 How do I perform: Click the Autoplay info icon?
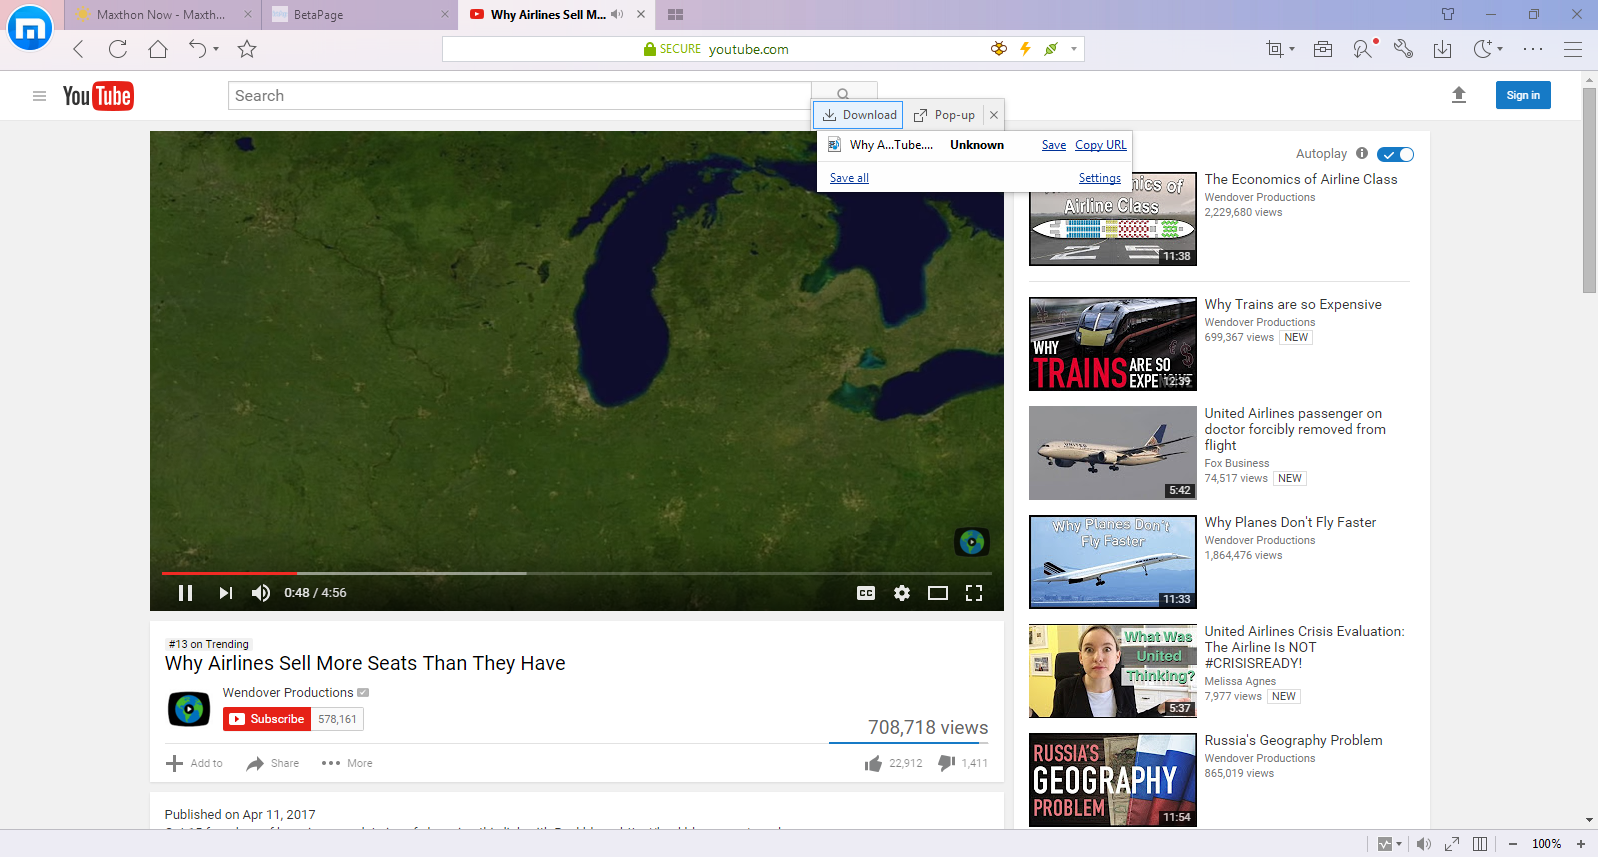[1362, 153]
